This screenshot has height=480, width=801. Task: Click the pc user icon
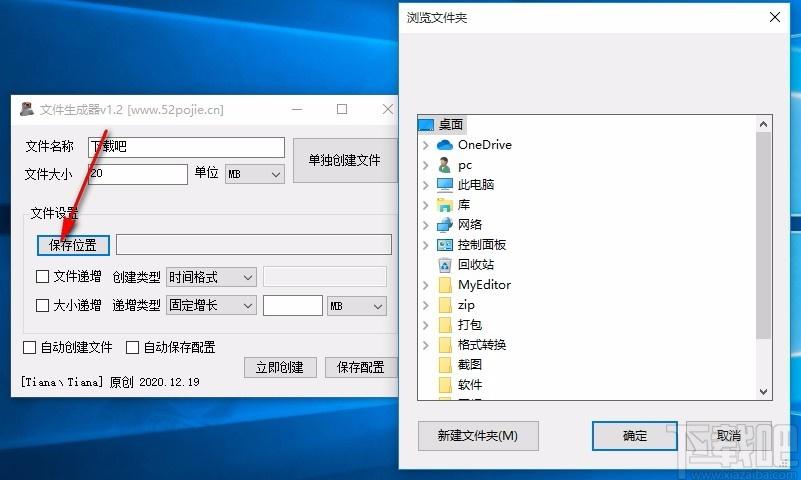(x=445, y=165)
